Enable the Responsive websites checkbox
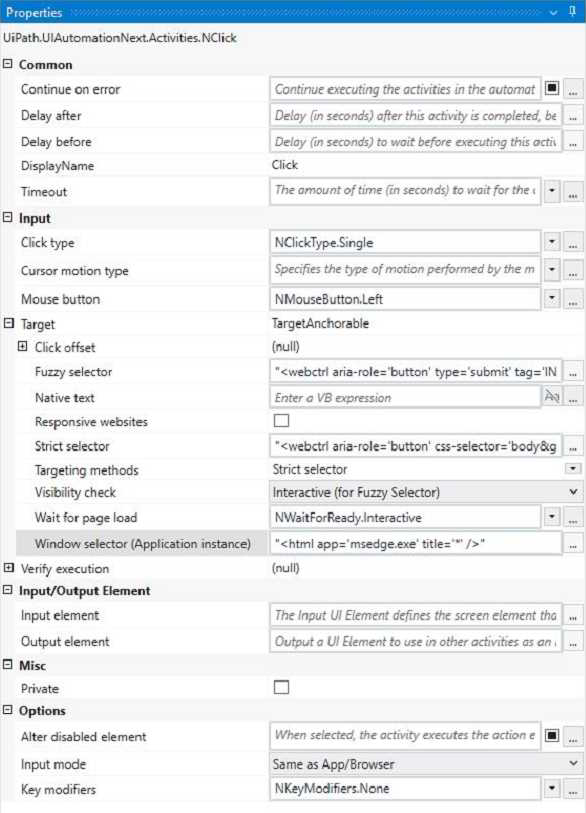The height and width of the screenshot is (813, 586). (x=282, y=420)
